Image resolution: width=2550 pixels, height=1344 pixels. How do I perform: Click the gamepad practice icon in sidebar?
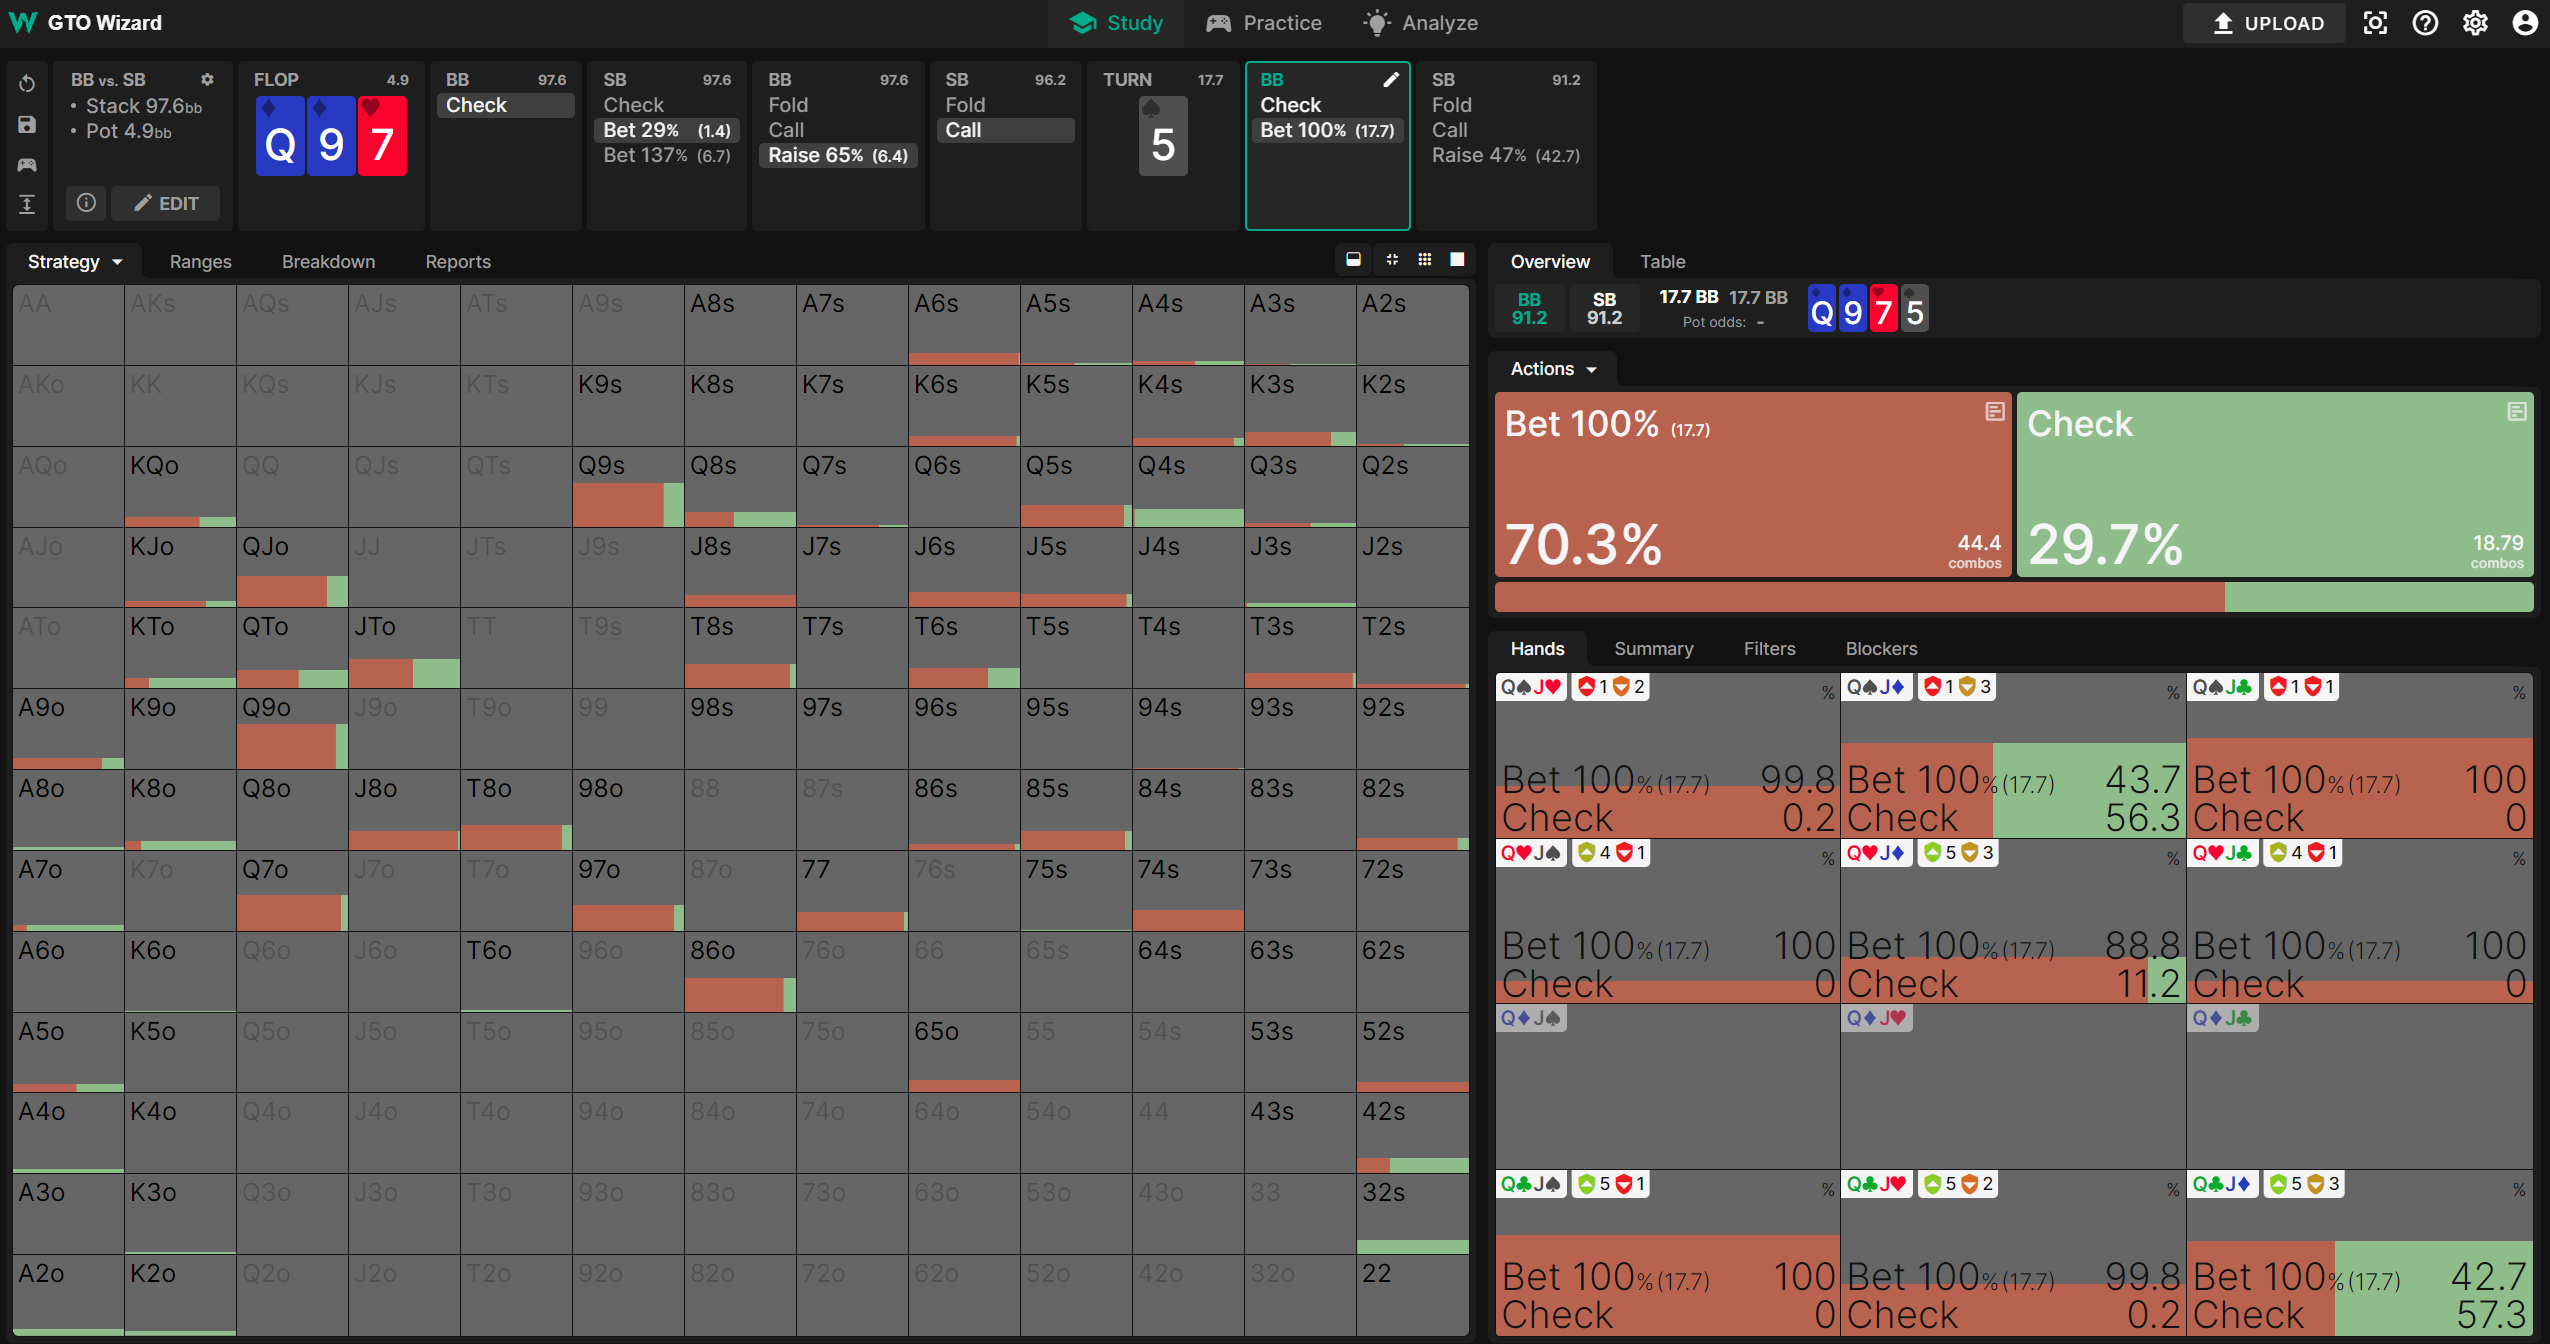point(27,164)
